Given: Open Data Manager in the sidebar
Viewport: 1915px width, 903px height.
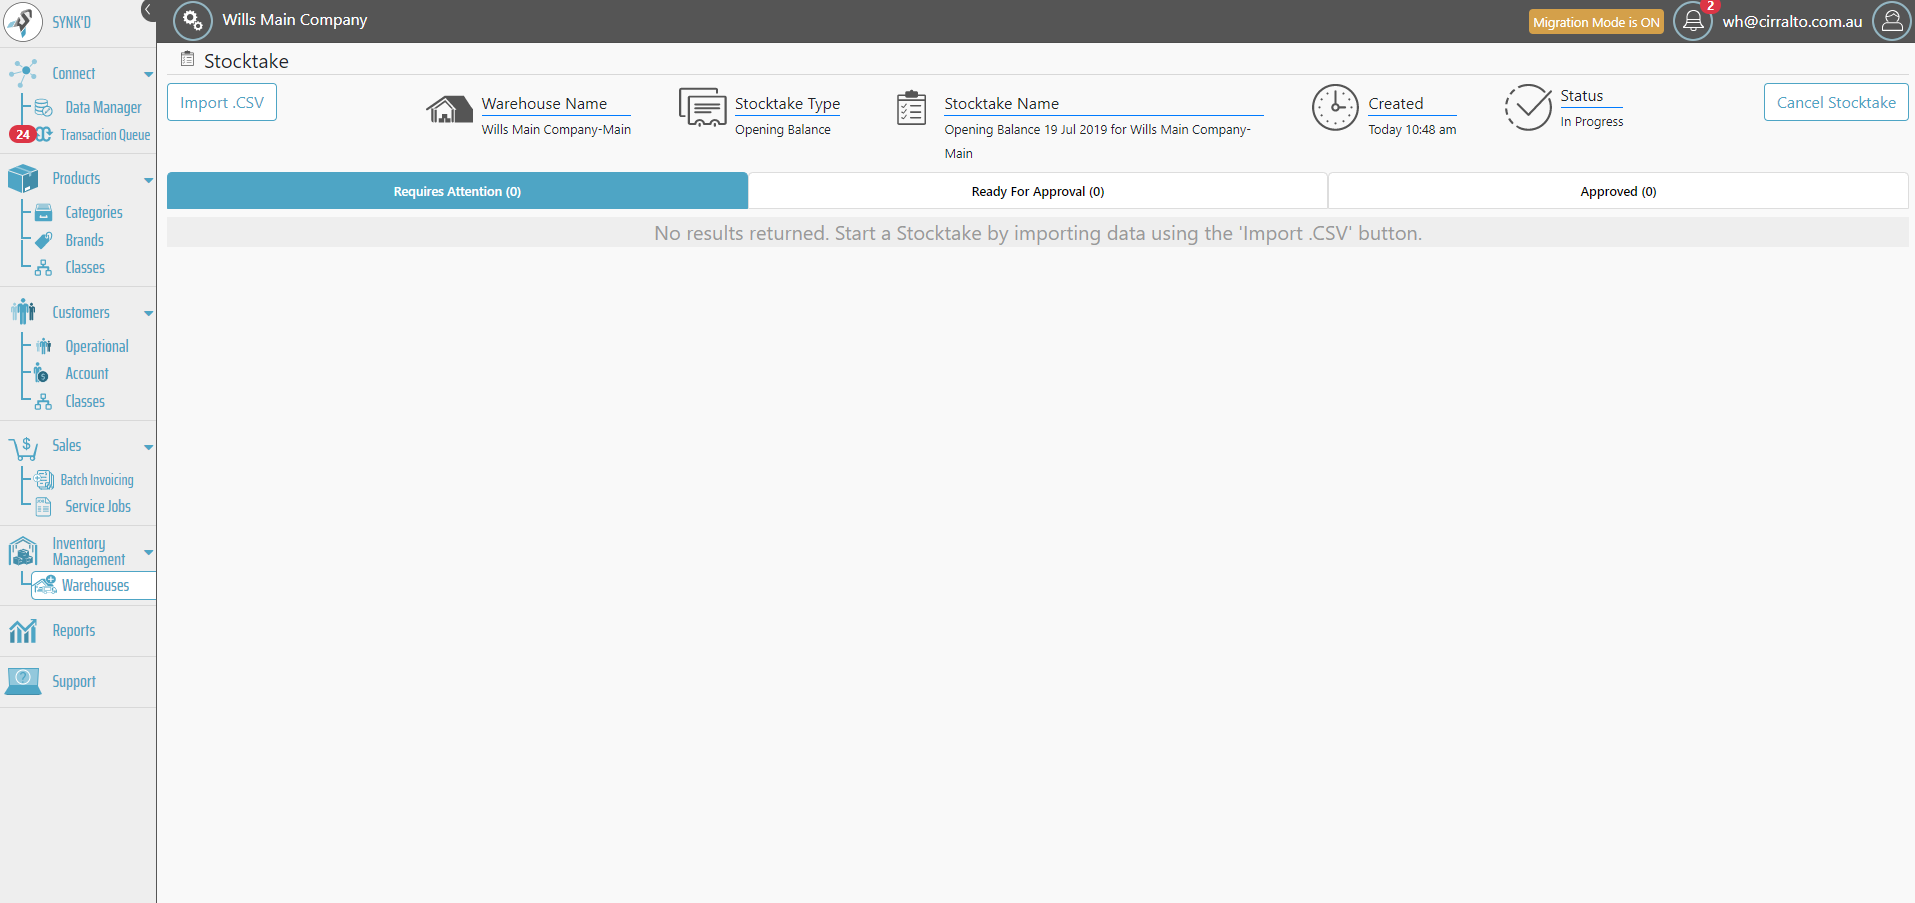Looking at the screenshot, I should 103,107.
